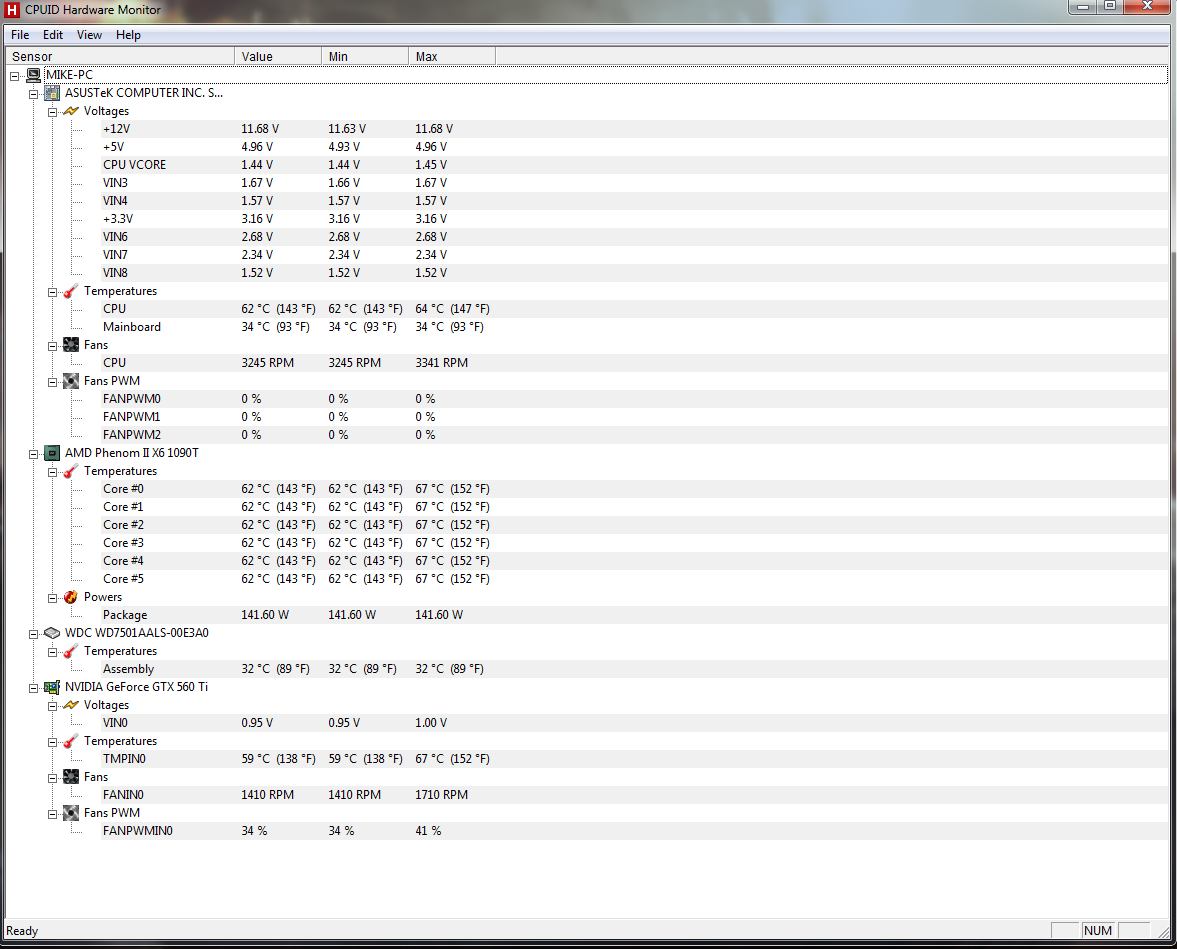Collapse the ASUSTeK COMPUTER INC. node
This screenshot has width=1177, height=949.
click(x=34, y=94)
